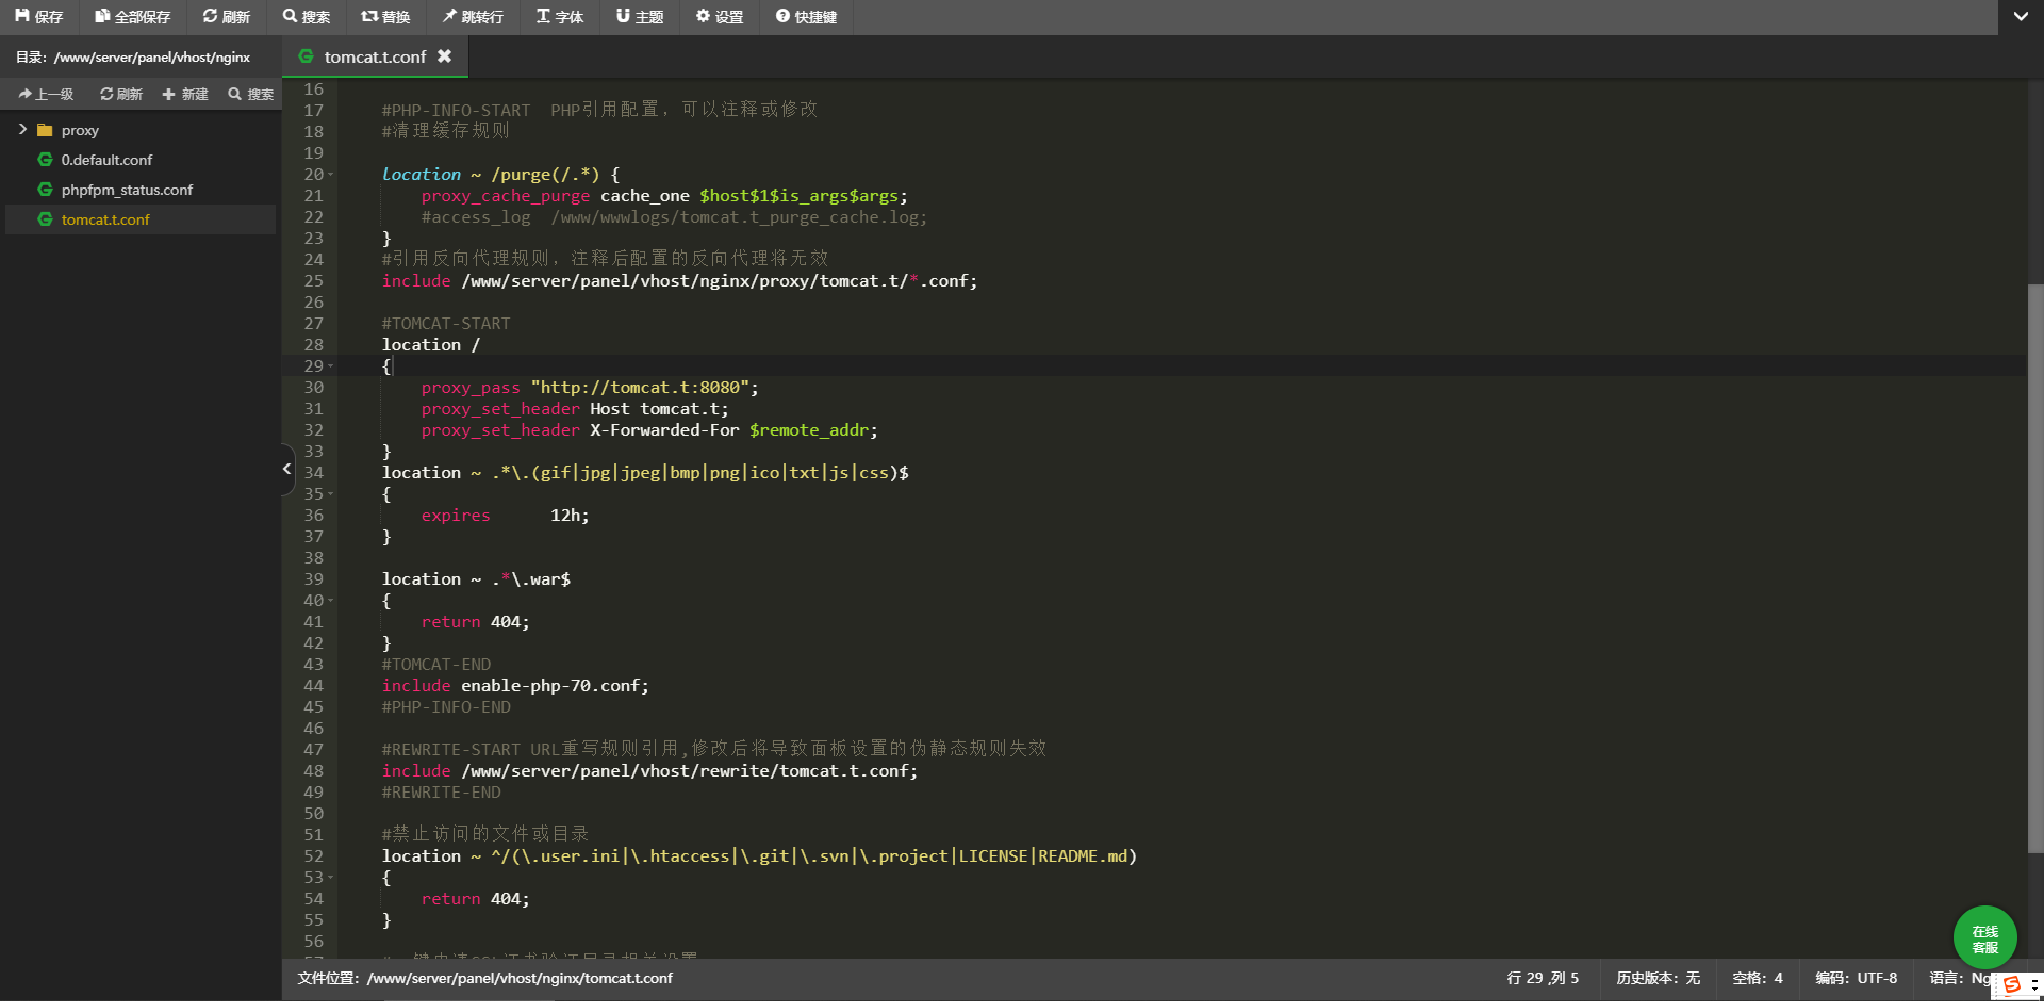Open the 设置 settings menu

pyautogui.click(x=720, y=16)
